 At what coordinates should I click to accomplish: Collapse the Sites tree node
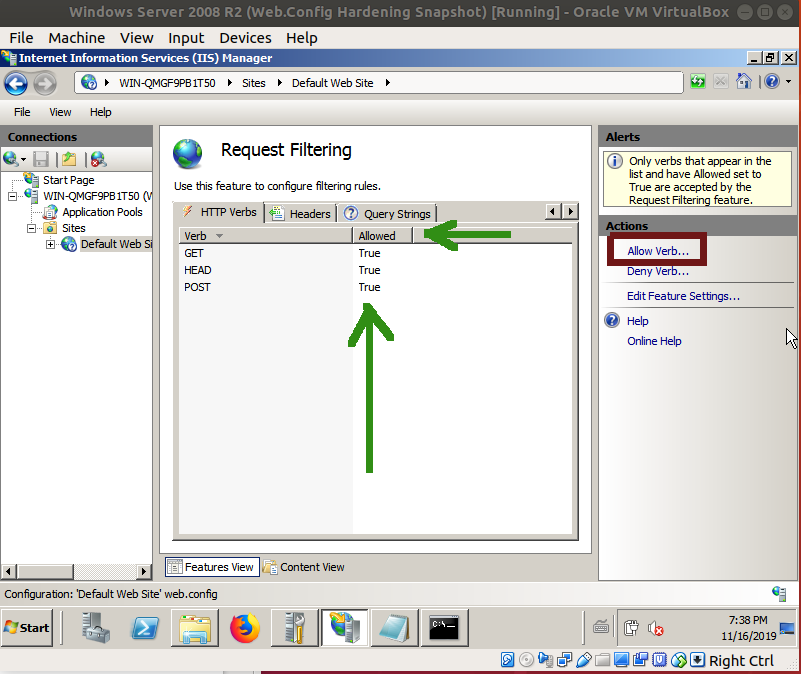(x=31, y=228)
